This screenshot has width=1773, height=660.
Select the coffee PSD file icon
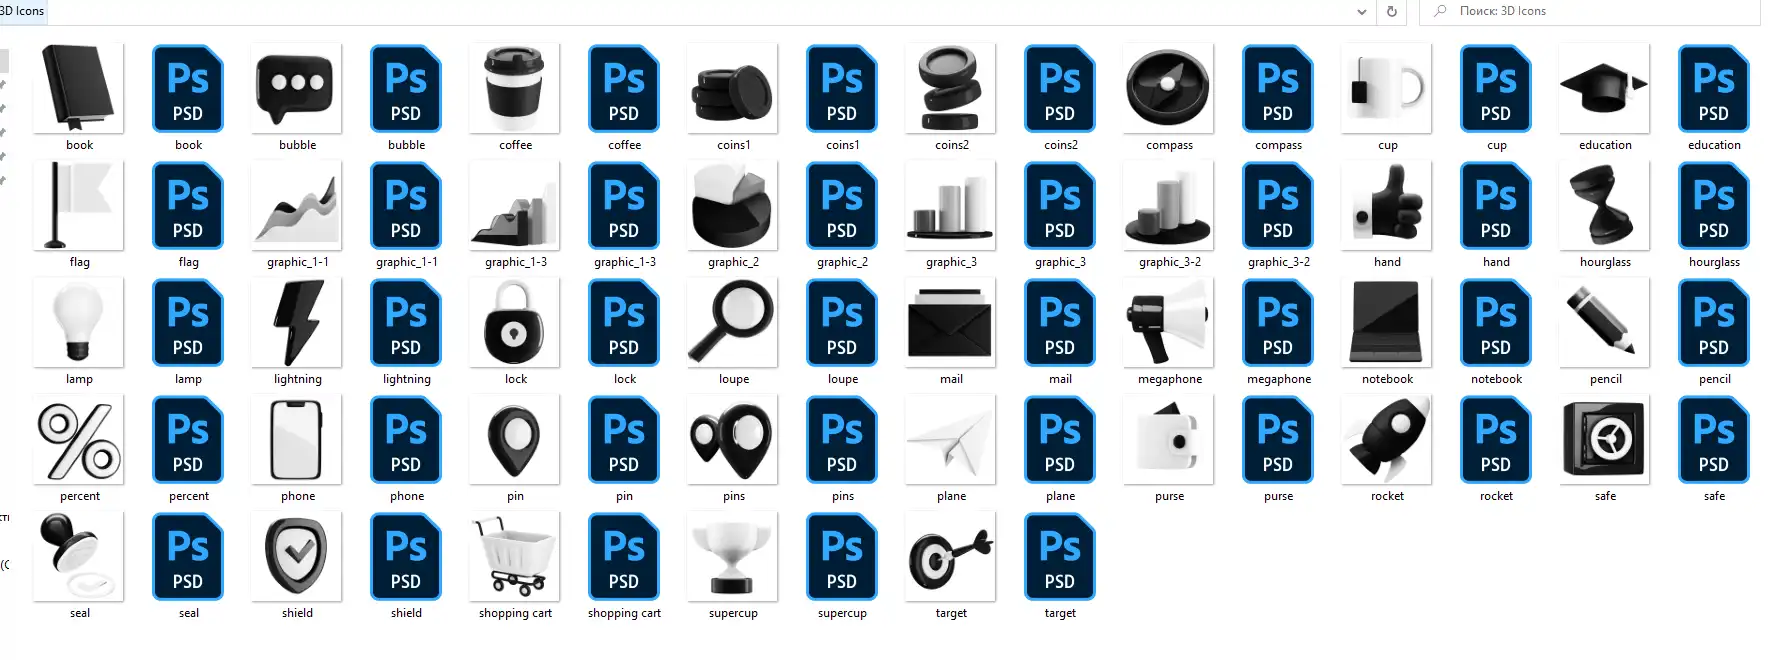(x=624, y=88)
